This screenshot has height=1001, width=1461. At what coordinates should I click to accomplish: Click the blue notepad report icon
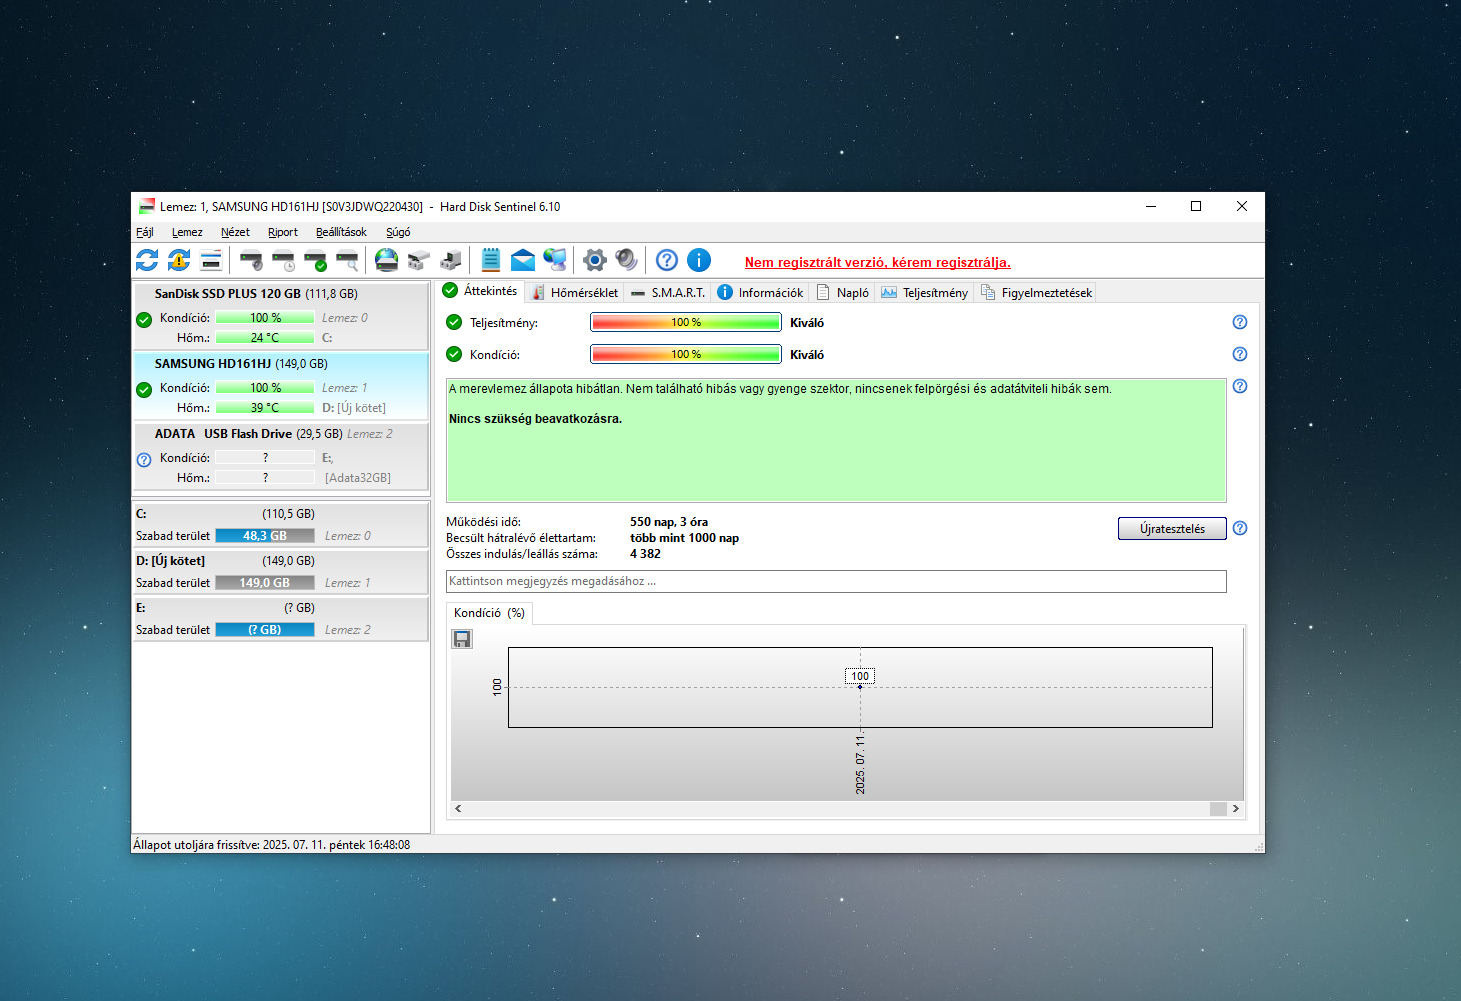click(490, 261)
